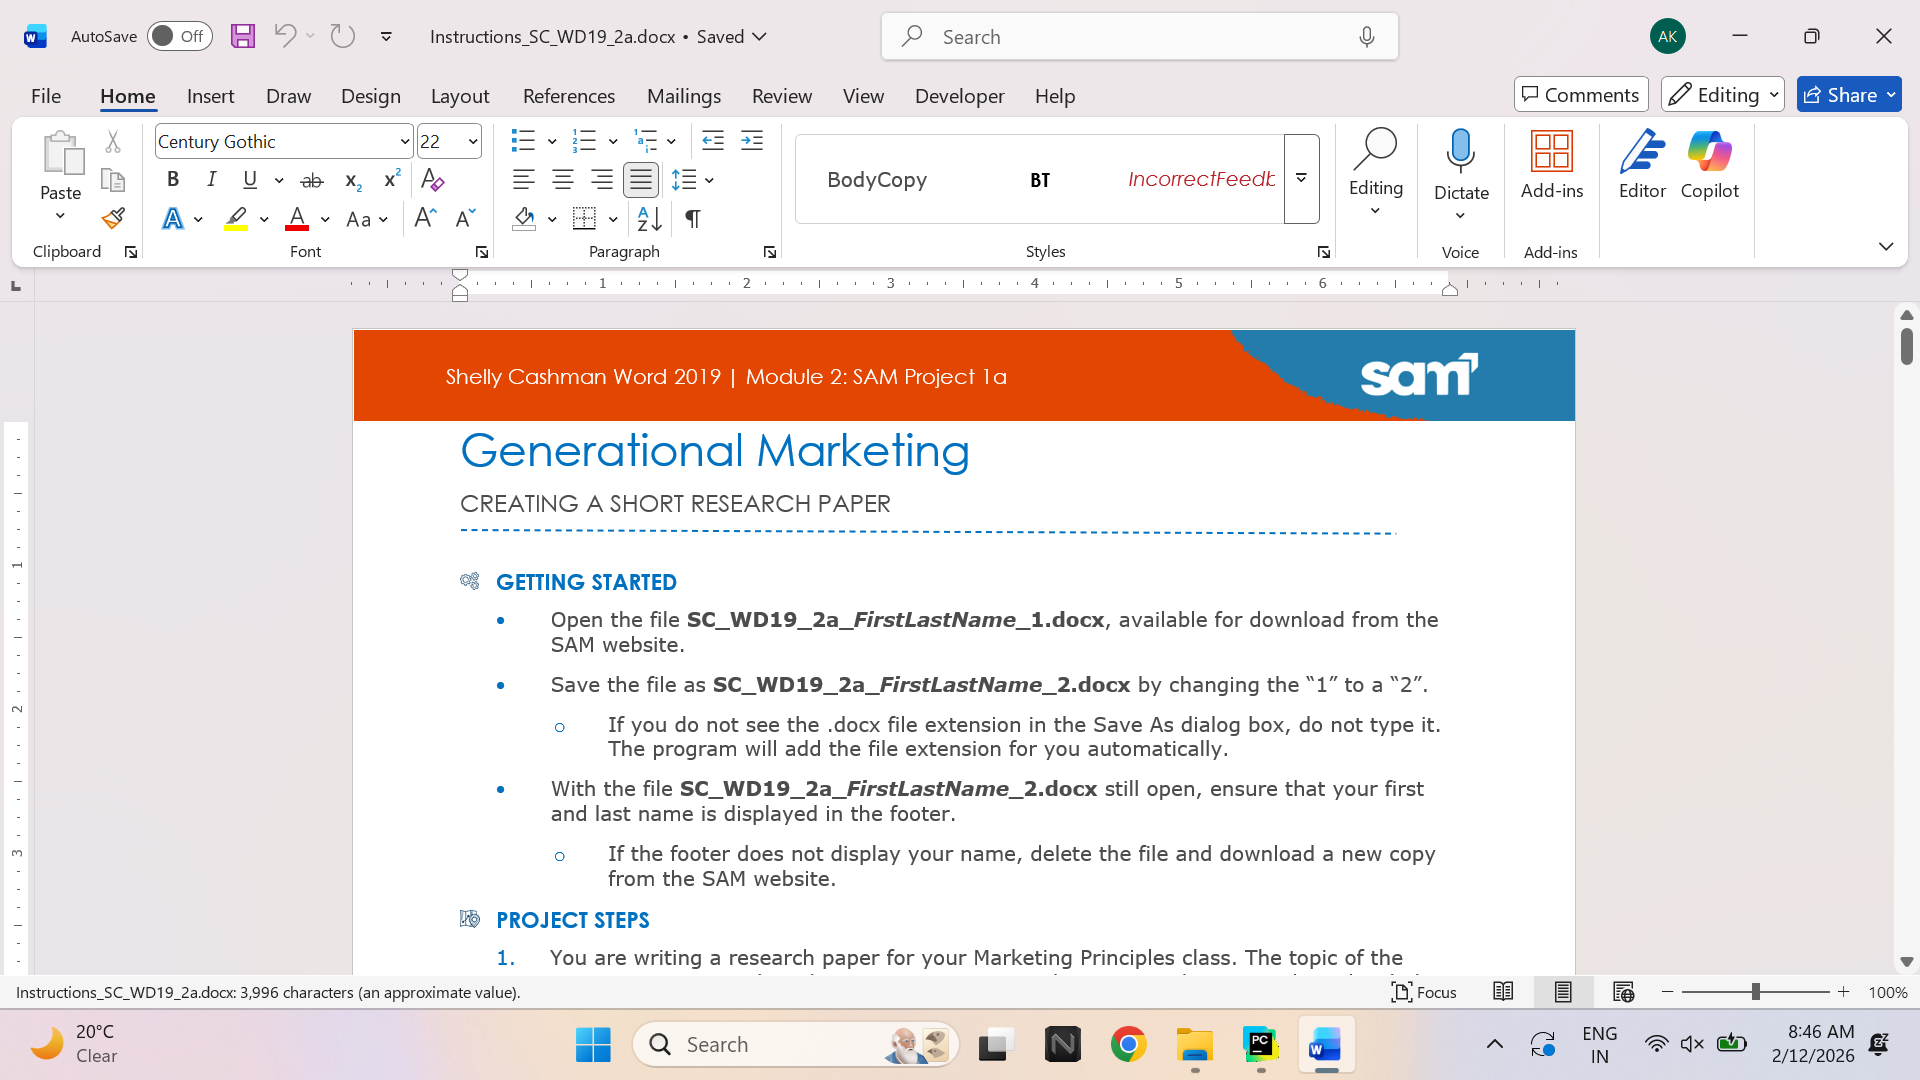Apply the yellow text highlight color
Screen dimensions: 1920x1080
(x=236, y=218)
